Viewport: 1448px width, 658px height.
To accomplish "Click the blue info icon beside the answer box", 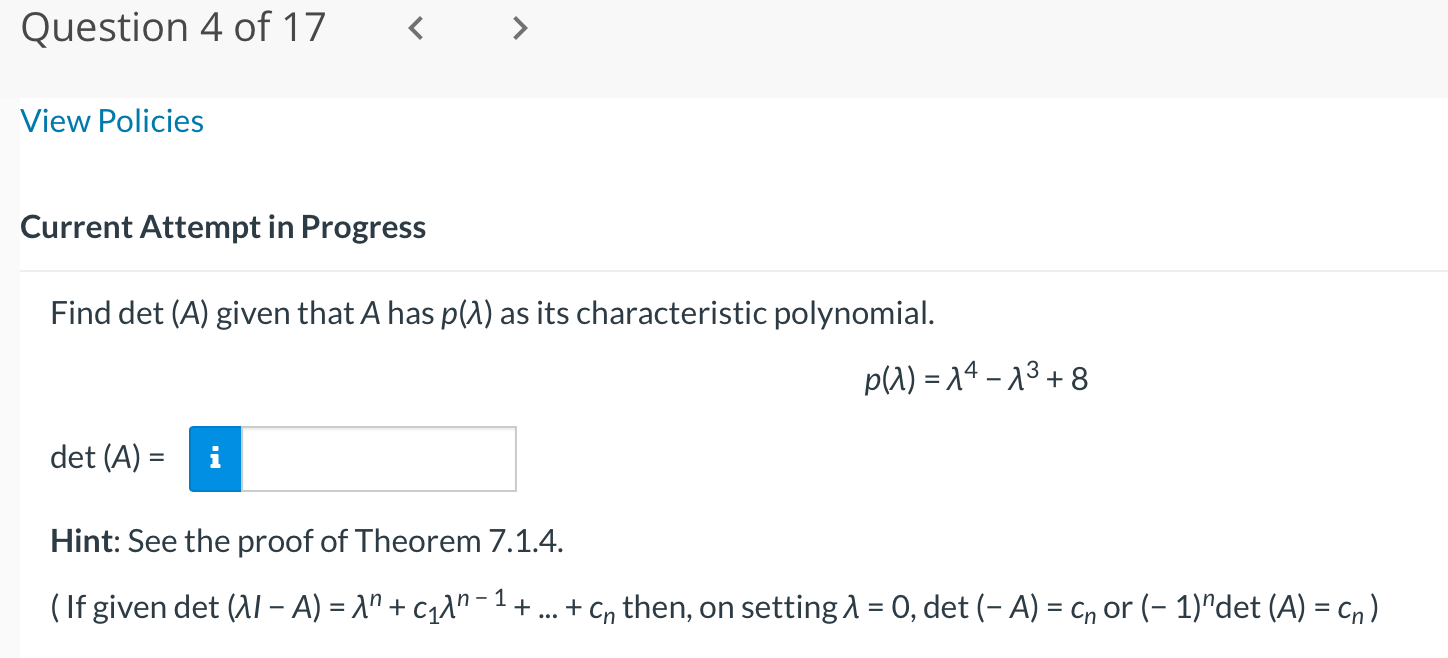I will (x=214, y=458).
